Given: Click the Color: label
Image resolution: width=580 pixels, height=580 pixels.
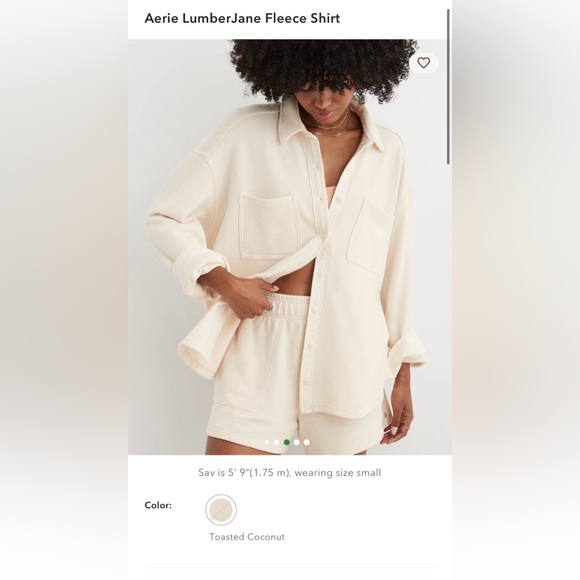Looking at the screenshot, I should (x=158, y=505).
